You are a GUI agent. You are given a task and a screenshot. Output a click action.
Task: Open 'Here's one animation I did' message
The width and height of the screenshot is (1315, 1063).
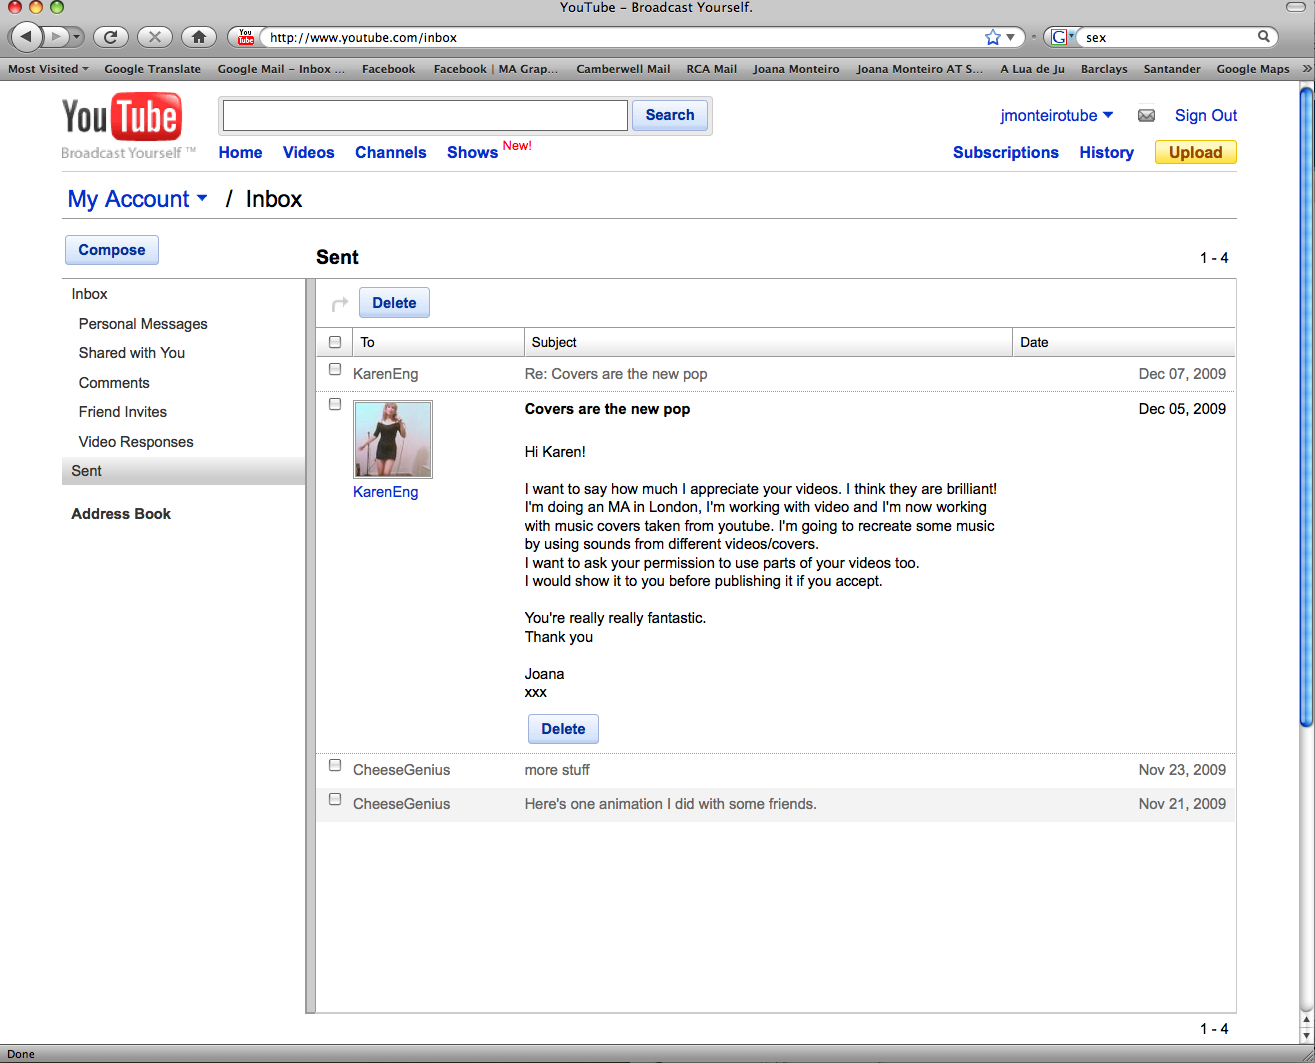coord(670,804)
